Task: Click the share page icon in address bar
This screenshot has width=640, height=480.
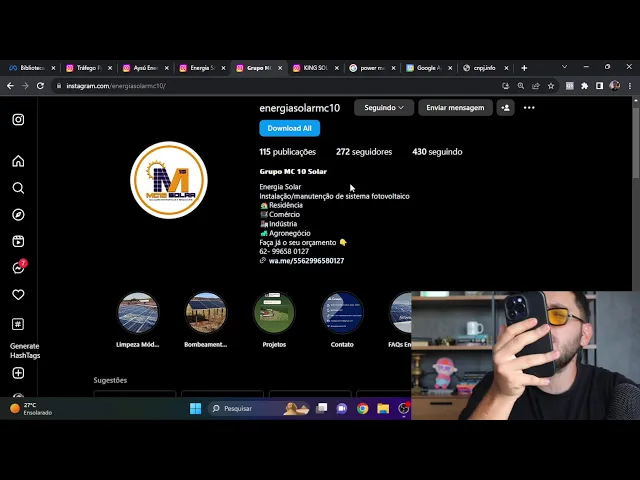Action: (x=536, y=86)
